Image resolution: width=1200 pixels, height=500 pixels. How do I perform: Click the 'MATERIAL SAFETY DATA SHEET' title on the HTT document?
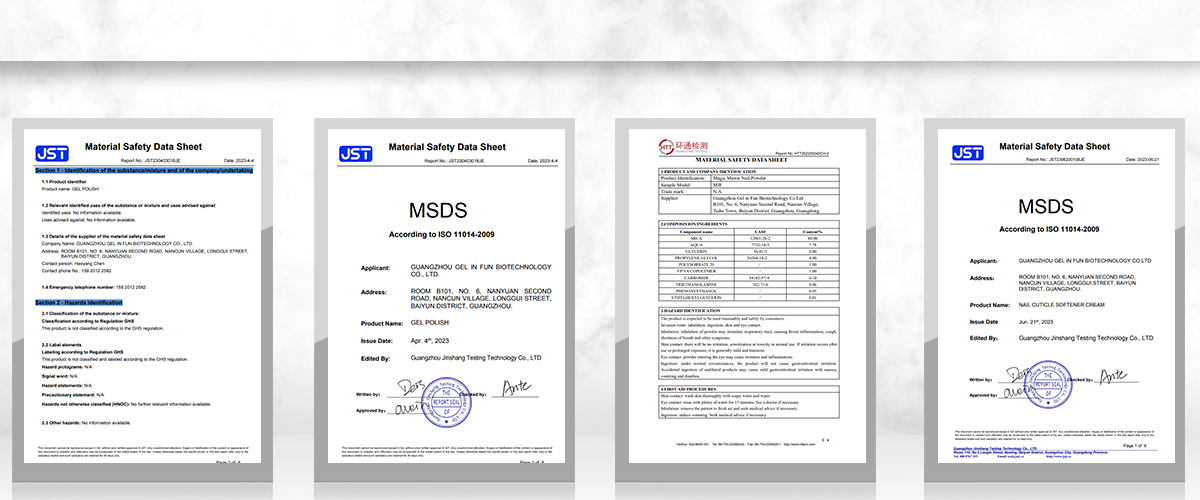point(741,159)
